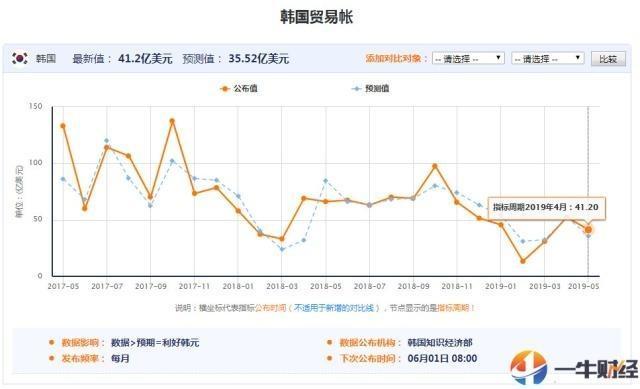Select the highlighted April 2019 data point

point(588,230)
